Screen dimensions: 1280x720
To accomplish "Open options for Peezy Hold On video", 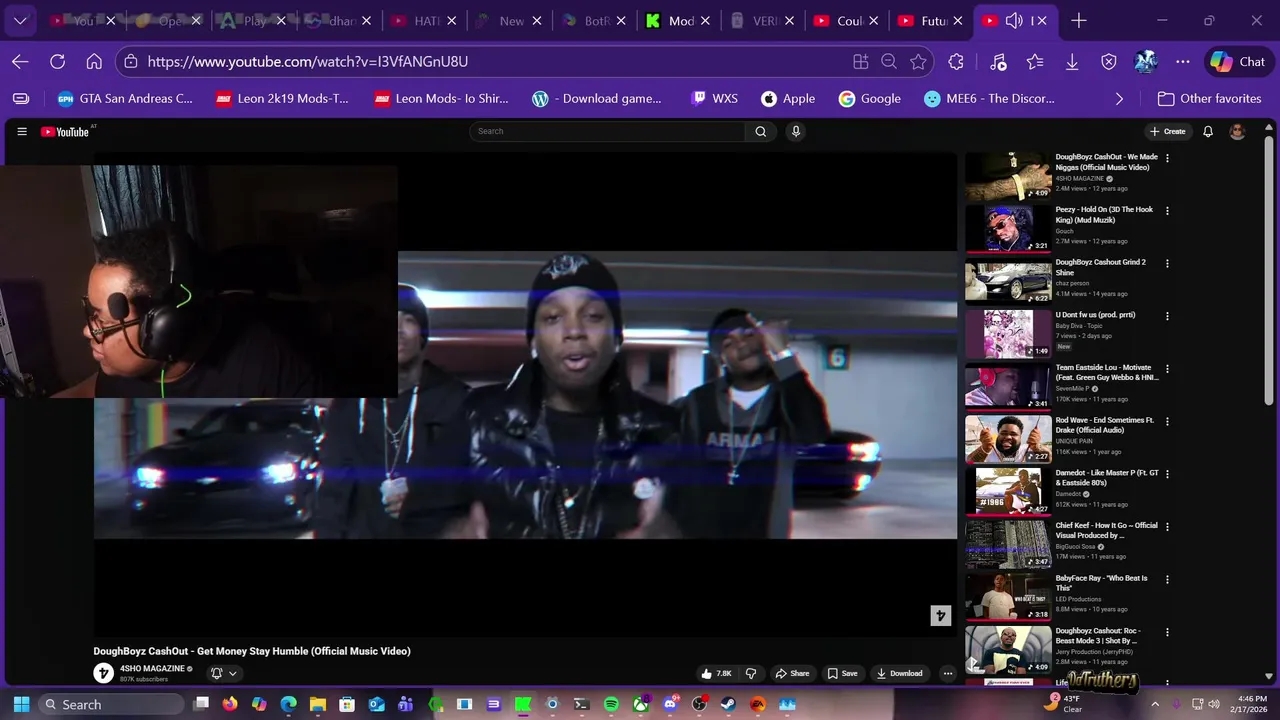I will click(x=1167, y=211).
